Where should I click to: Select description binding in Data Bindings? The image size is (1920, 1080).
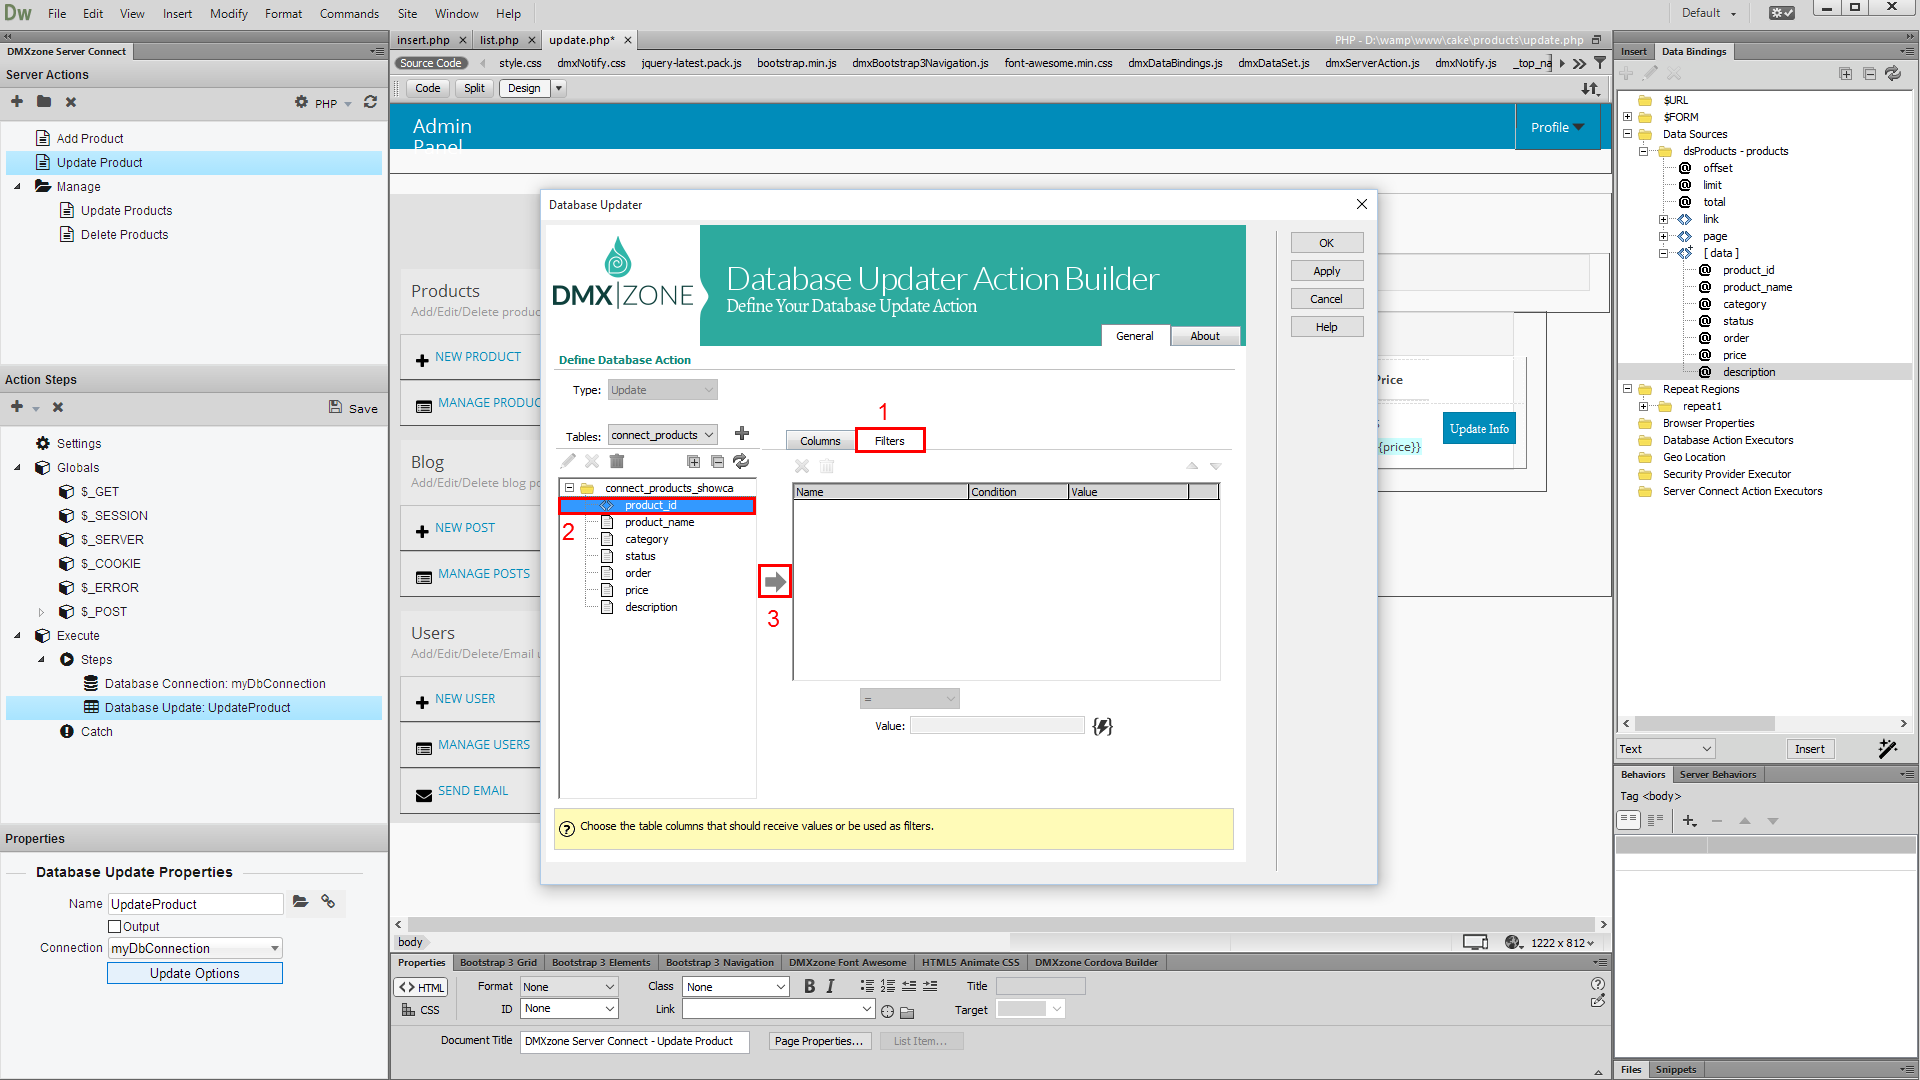1748,372
